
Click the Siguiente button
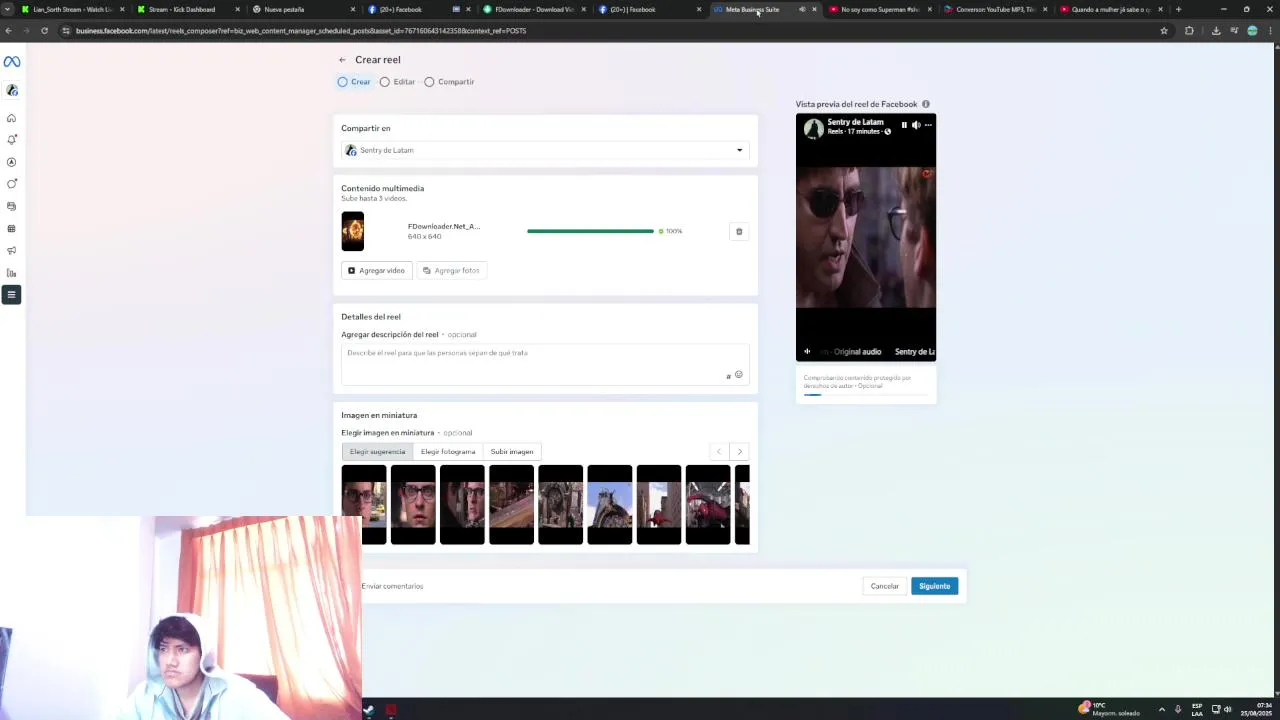(934, 586)
